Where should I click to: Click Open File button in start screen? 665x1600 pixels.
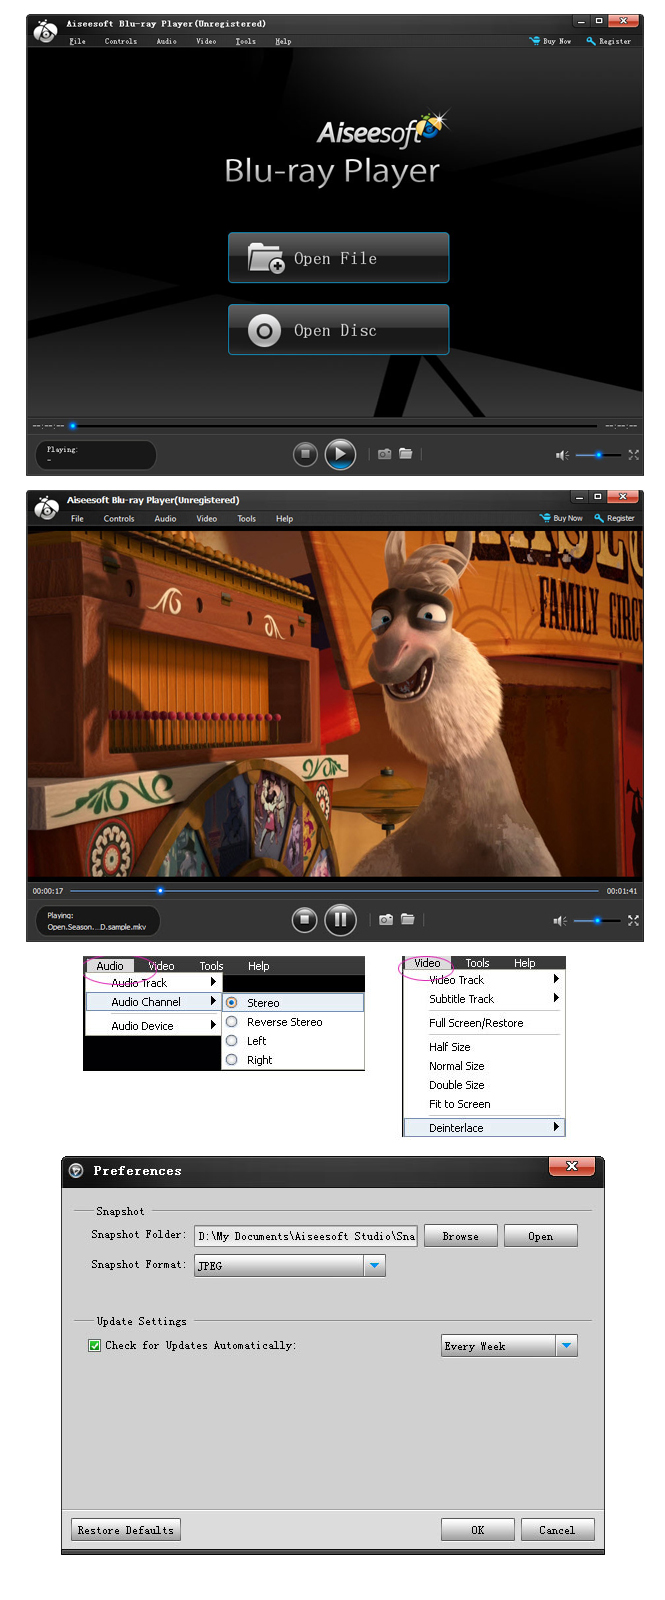tap(338, 258)
